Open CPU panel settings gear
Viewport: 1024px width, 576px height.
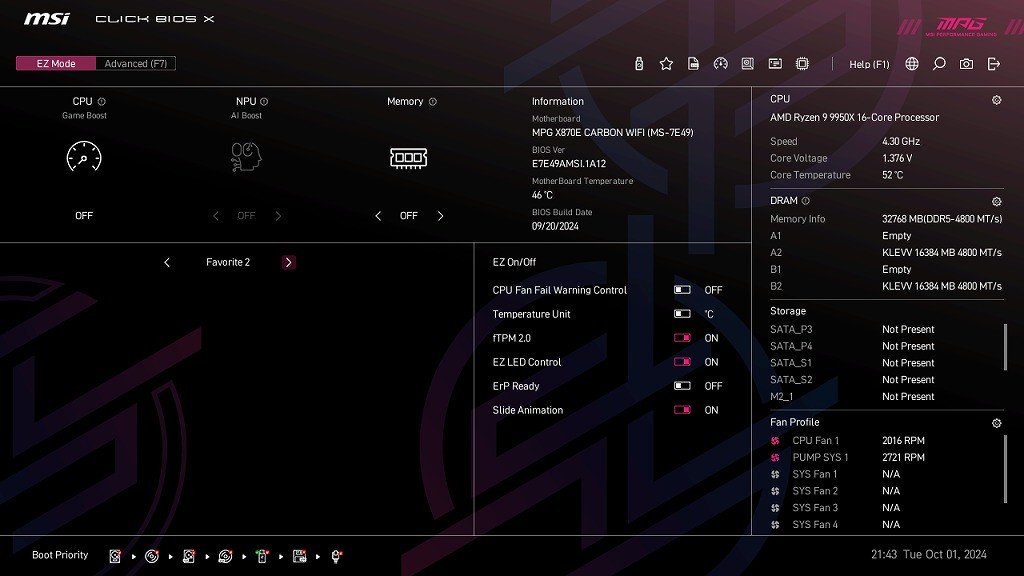997,100
